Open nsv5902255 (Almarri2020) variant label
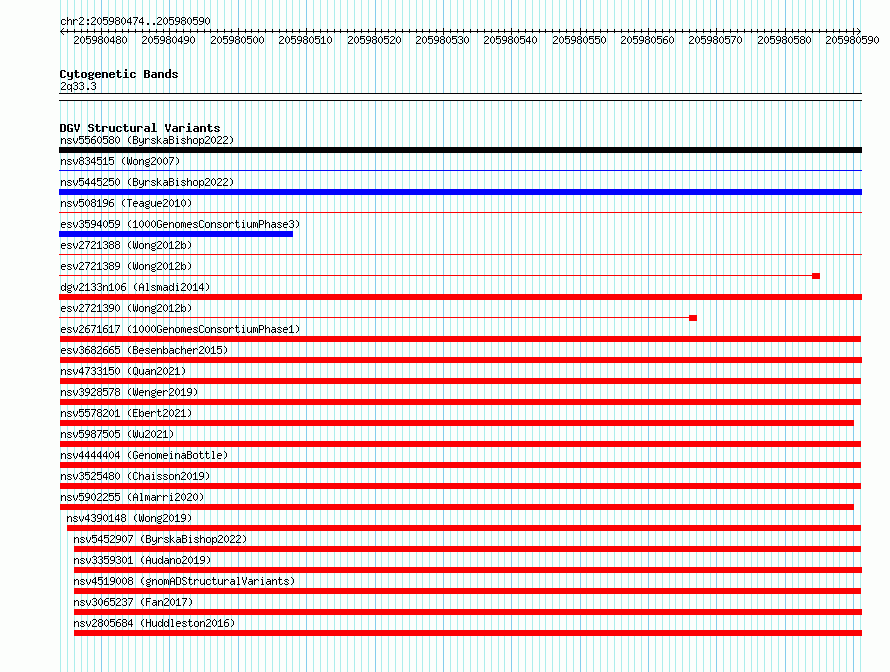The width and height of the screenshot is (890, 672). [132, 497]
